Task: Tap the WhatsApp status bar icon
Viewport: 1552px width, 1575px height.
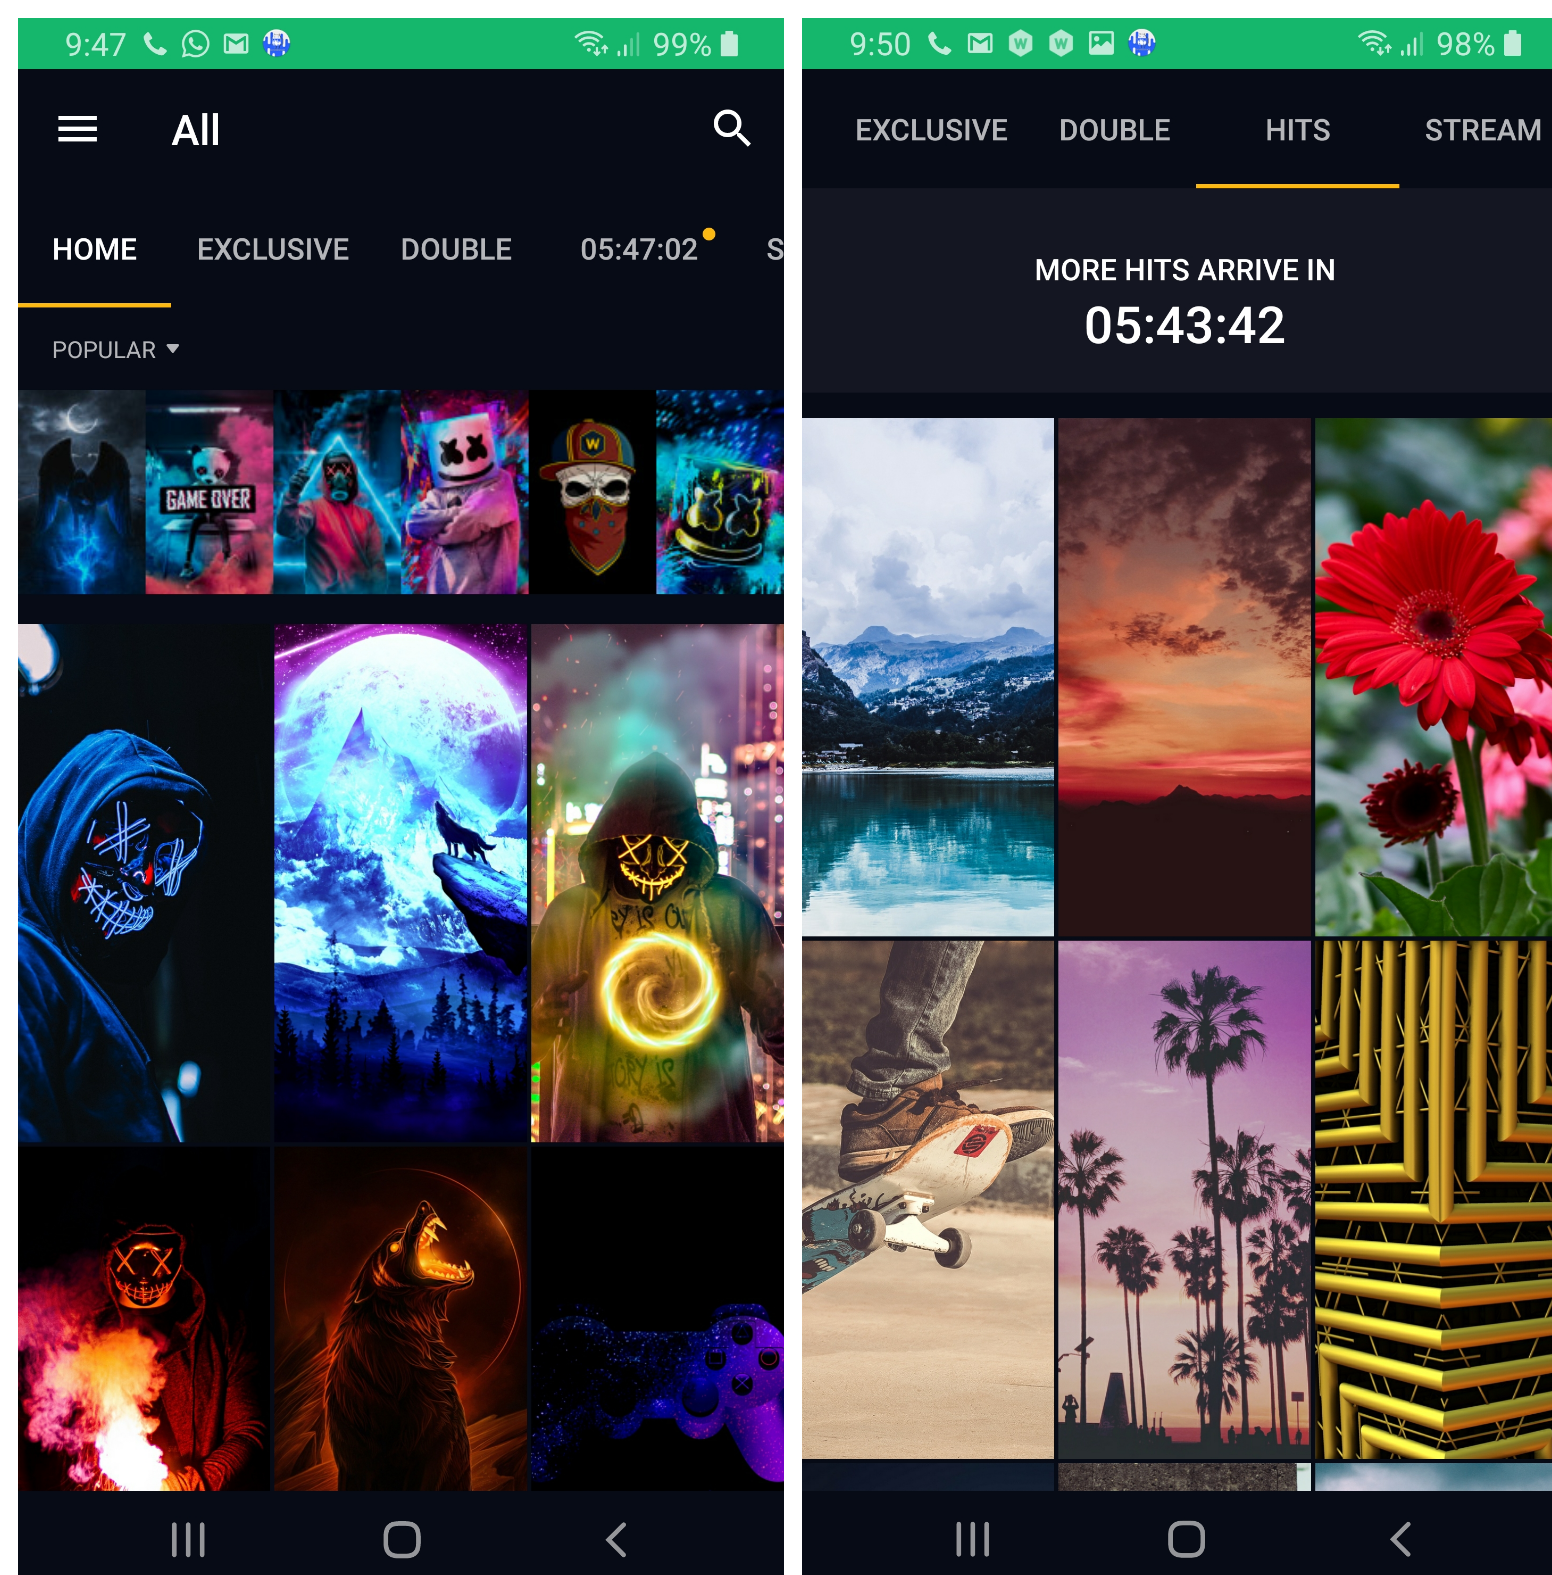Action: coord(195,44)
